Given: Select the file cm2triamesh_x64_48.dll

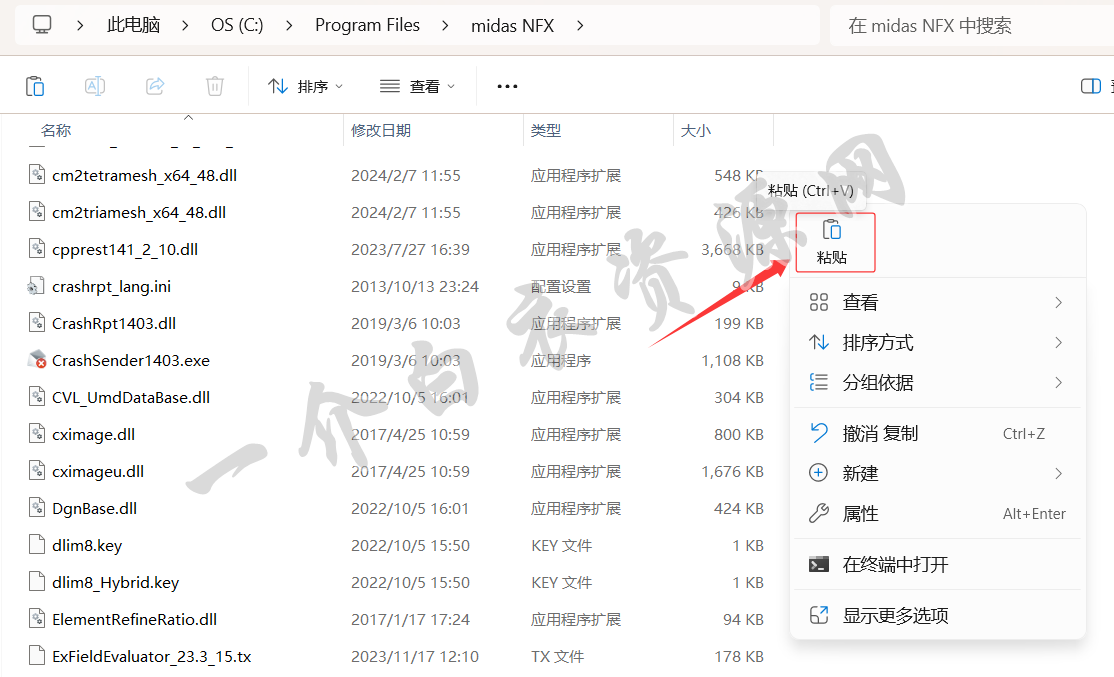Looking at the screenshot, I should [139, 212].
